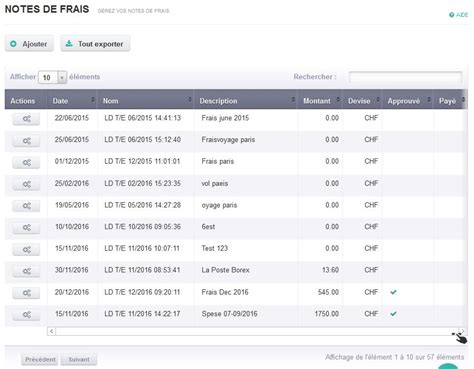Click the amount 1750.00
The width and height of the screenshot is (474, 369).
pyautogui.click(x=327, y=314)
